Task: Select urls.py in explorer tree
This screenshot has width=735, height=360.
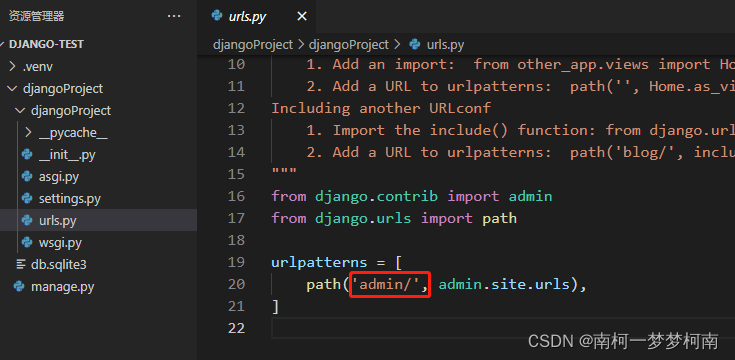Action: tap(98, 220)
